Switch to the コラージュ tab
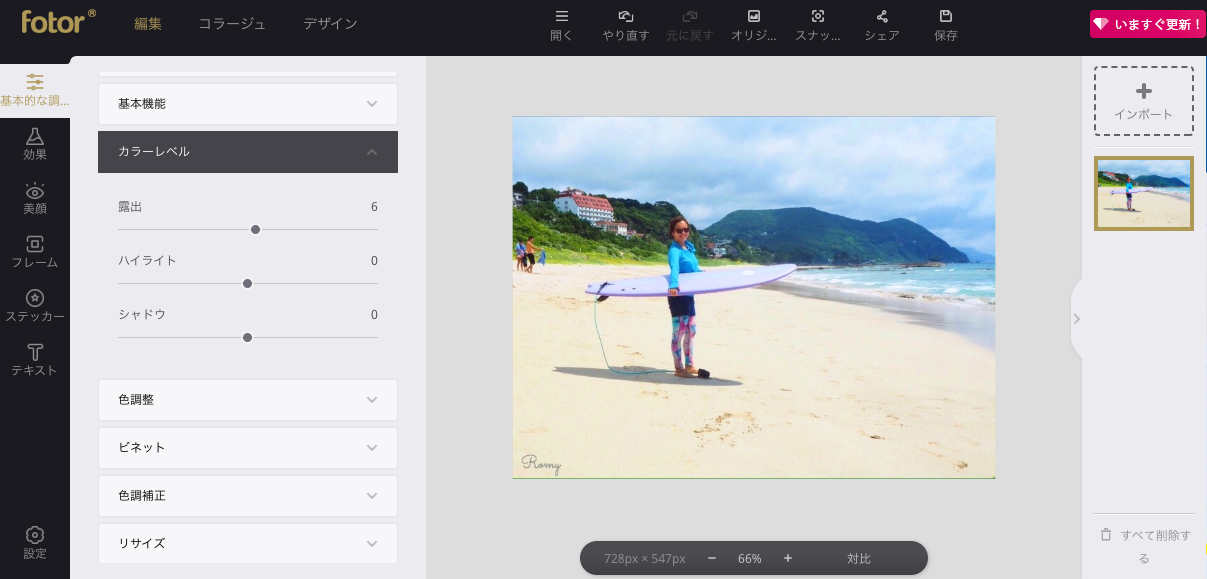 232,24
